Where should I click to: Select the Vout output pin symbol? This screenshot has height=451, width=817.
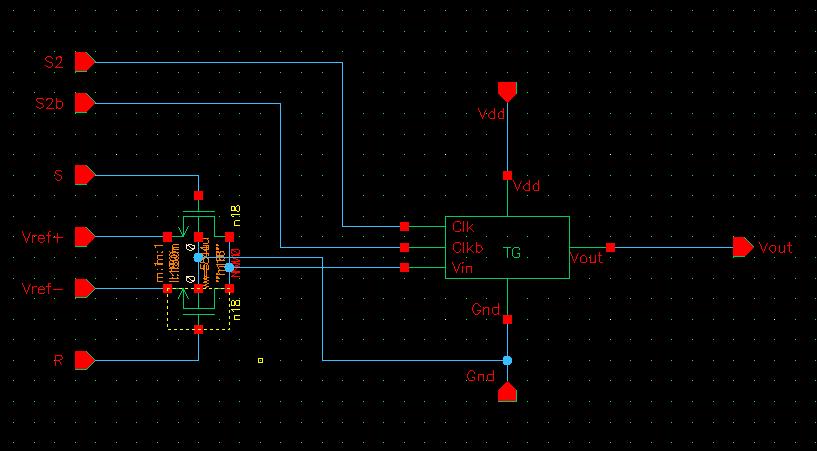click(743, 247)
